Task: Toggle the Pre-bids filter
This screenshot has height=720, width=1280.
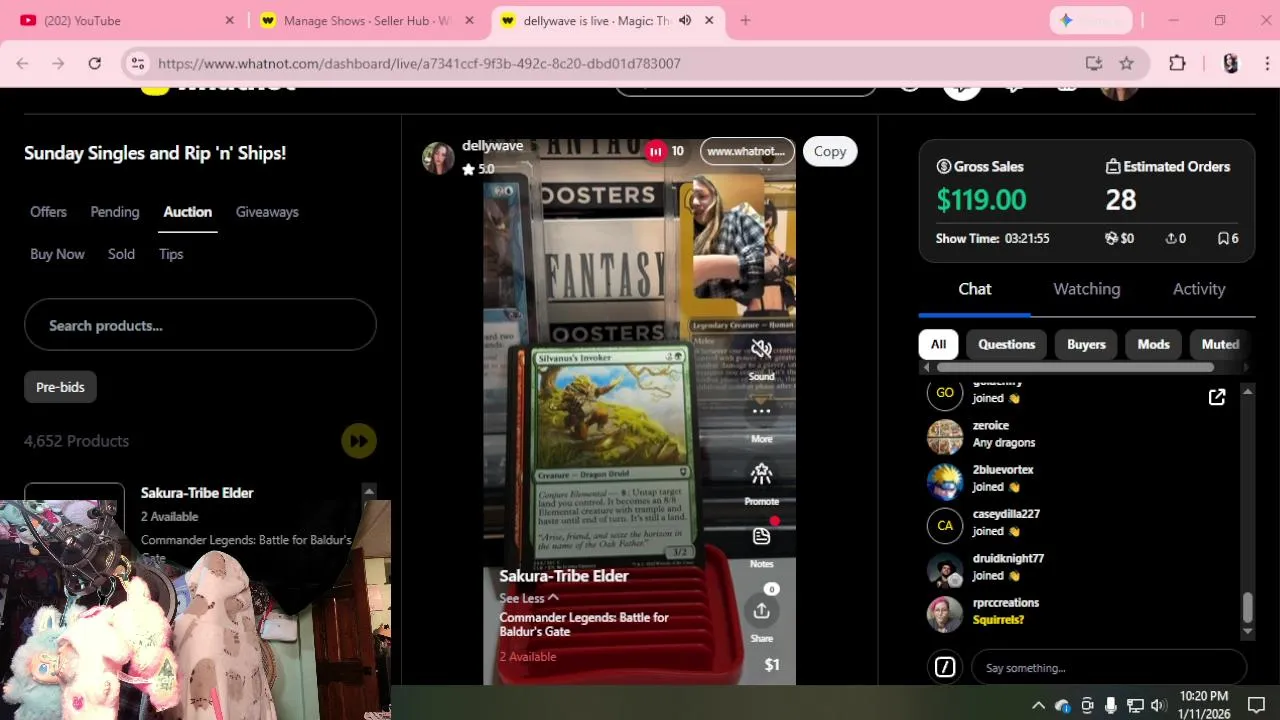Action: [x=60, y=387]
